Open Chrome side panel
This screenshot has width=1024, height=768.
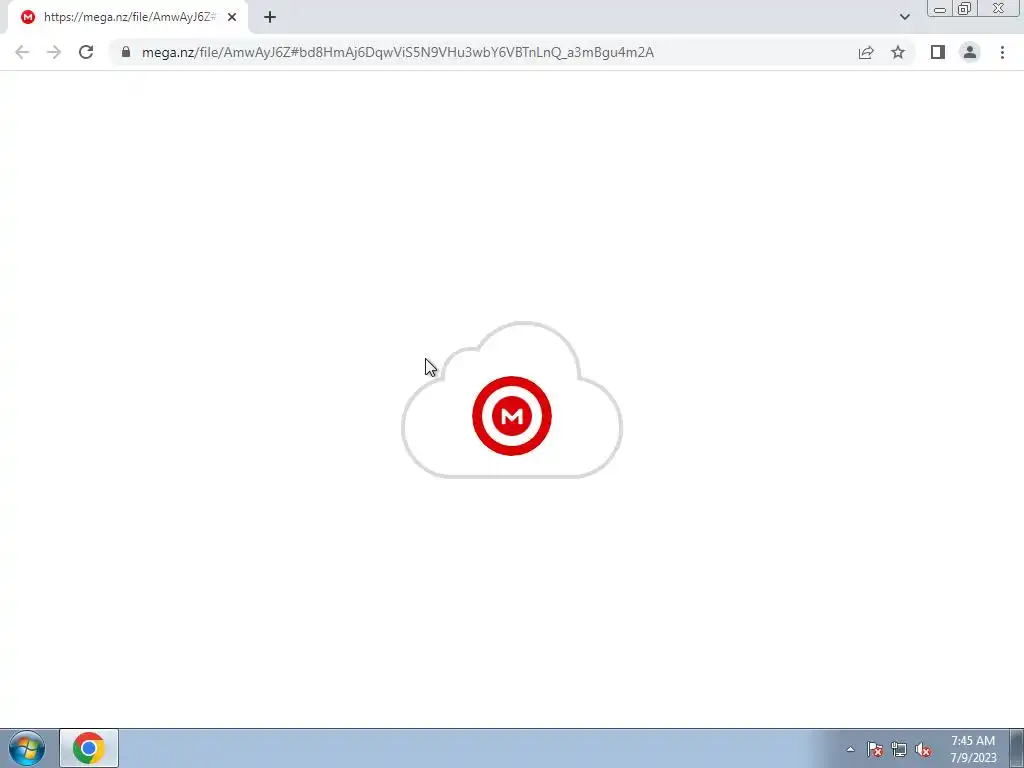[x=938, y=52]
